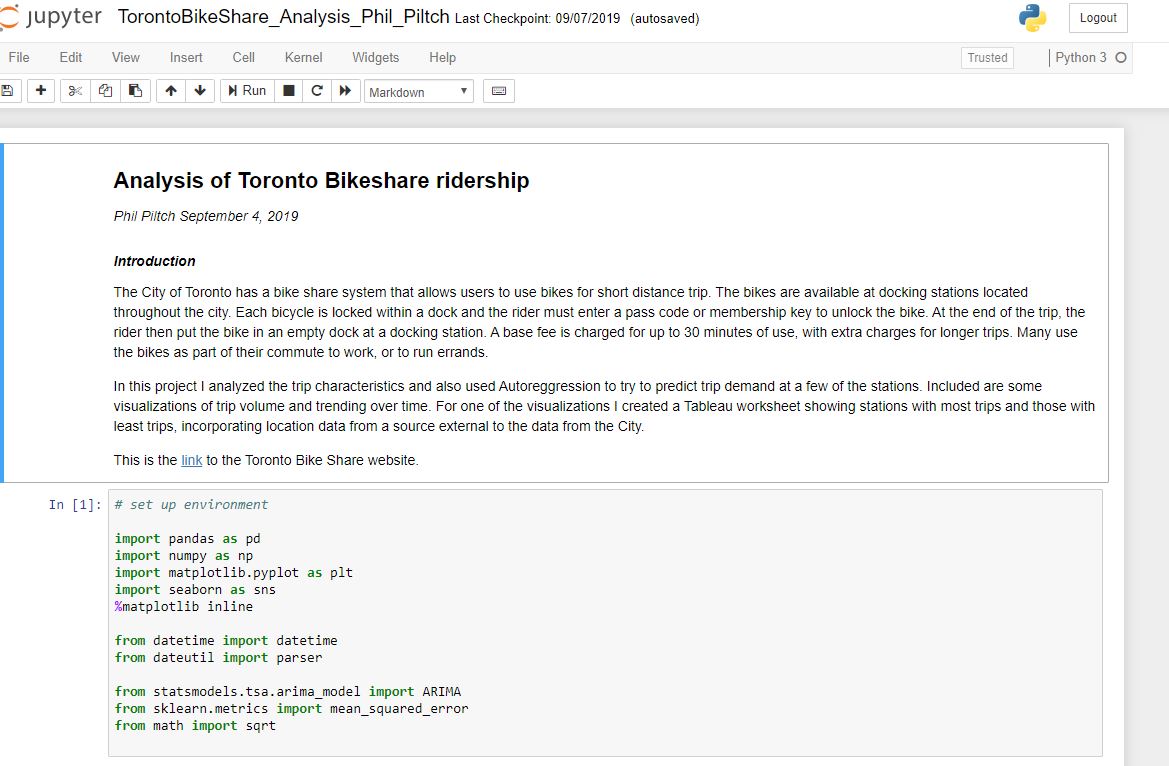
Task: Cut the selected cell with scissors icon
Action: pyautogui.click(x=73, y=91)
